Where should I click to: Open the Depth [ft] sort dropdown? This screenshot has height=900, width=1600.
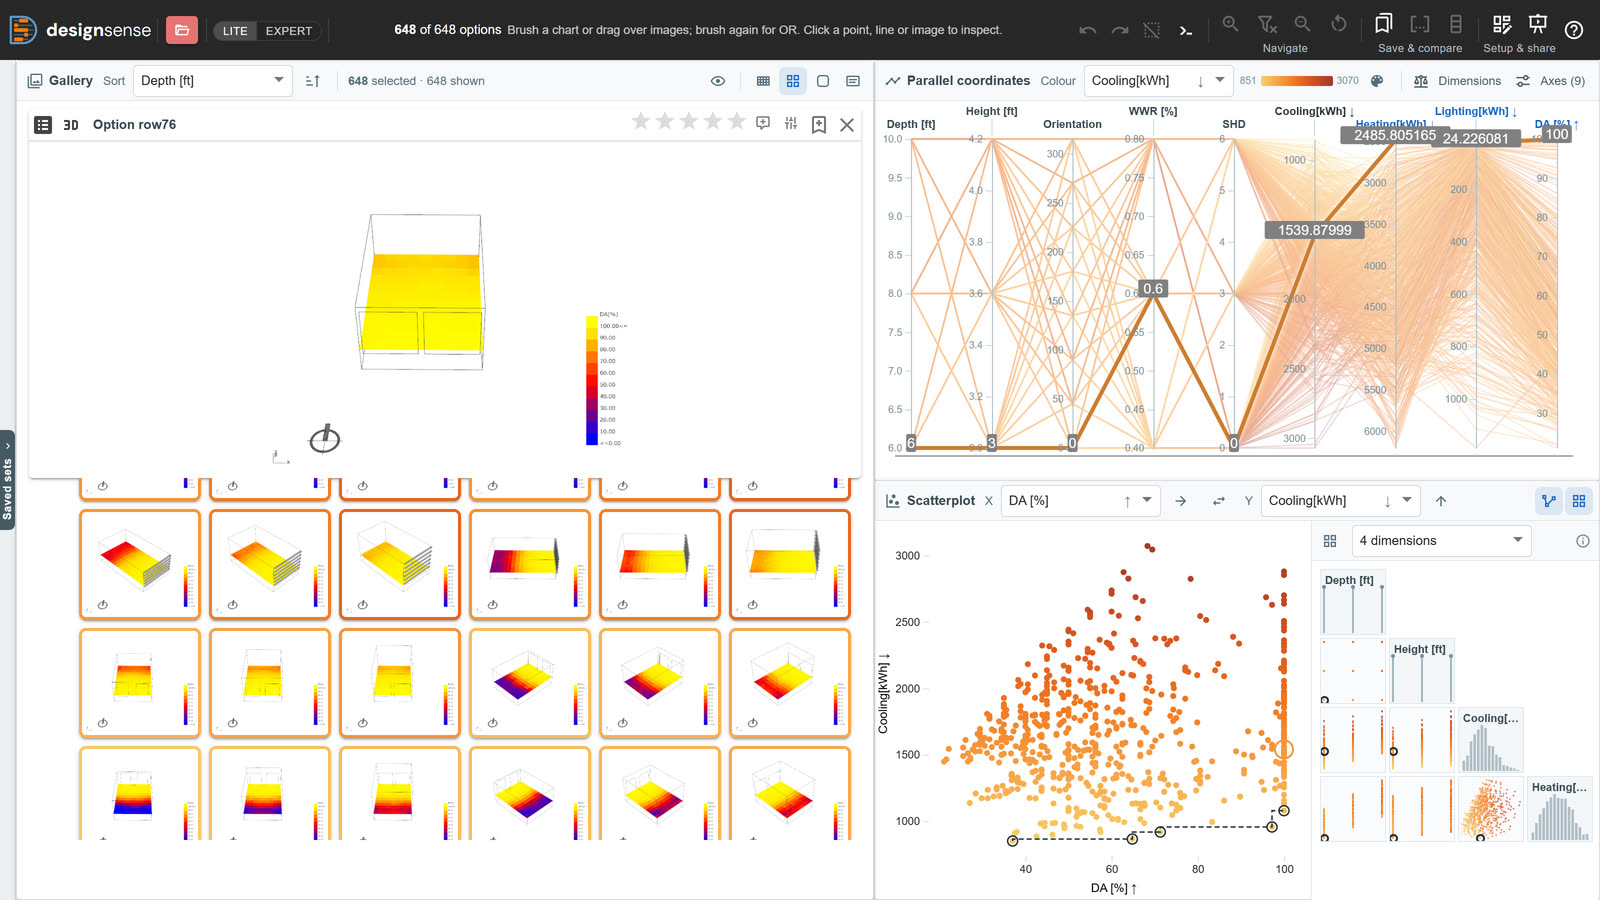pyautogui.click(x=212, y=81)
